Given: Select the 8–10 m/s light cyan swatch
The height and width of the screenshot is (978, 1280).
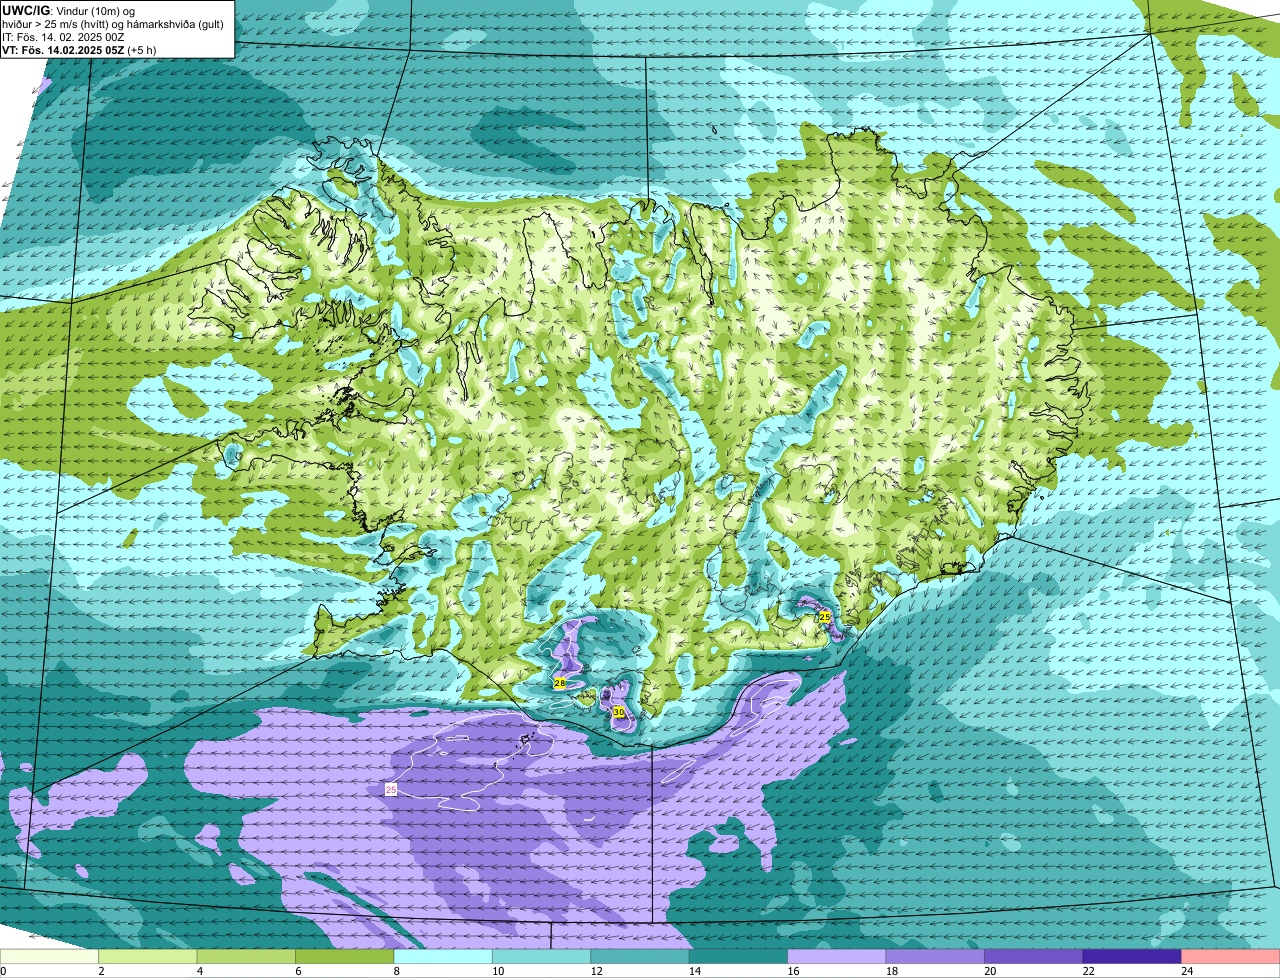Looking at the screenshot, I should pos(443,957).
